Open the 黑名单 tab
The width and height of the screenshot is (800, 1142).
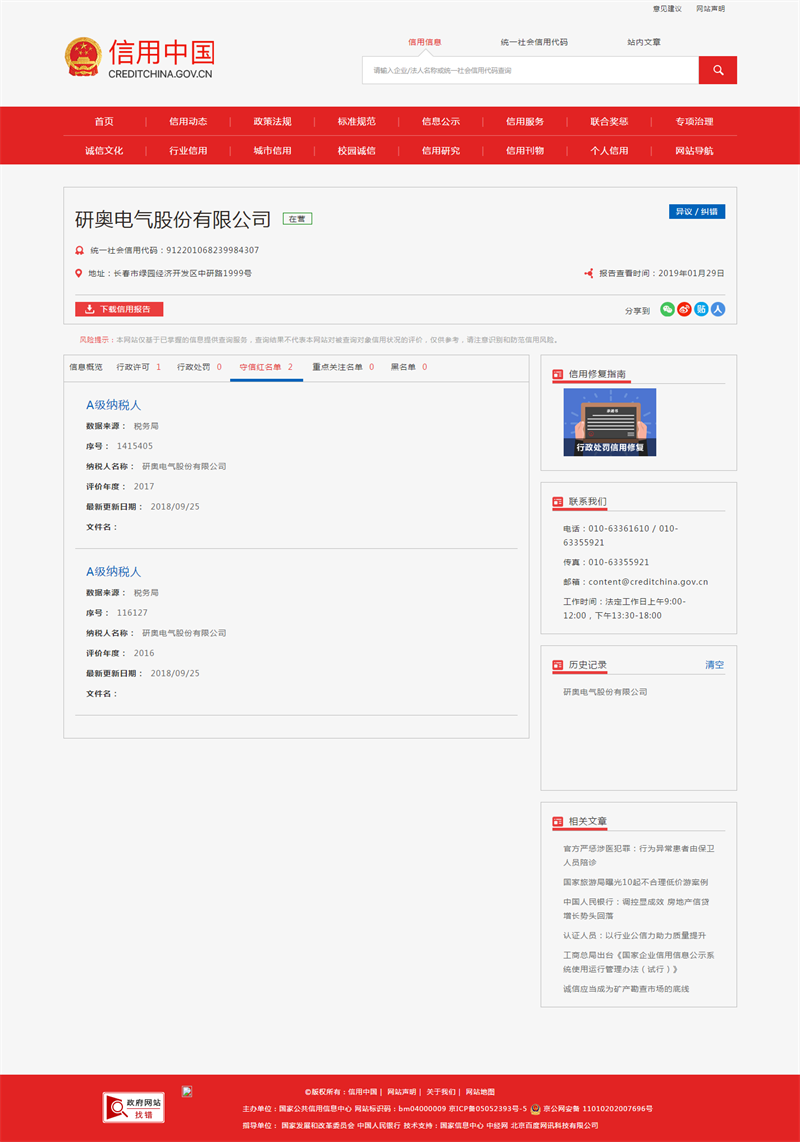(408, 367)
